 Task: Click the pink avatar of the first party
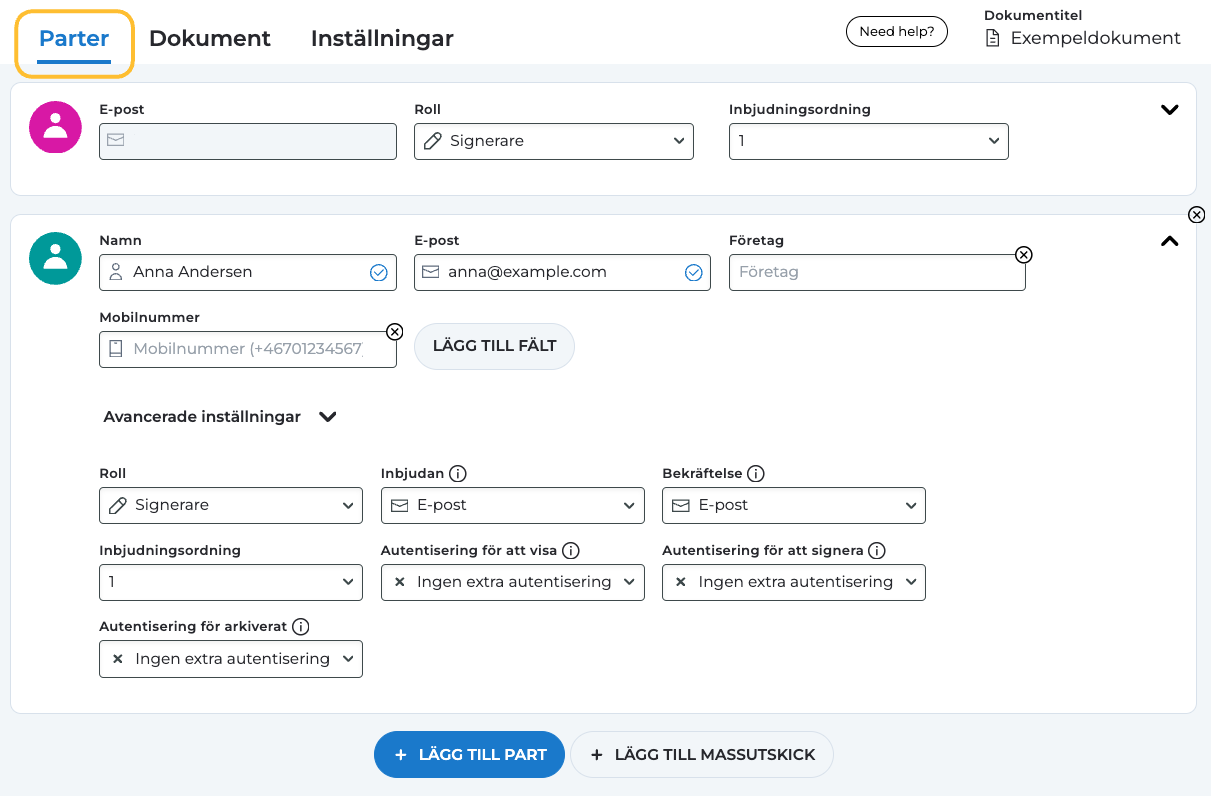point(55,127)
